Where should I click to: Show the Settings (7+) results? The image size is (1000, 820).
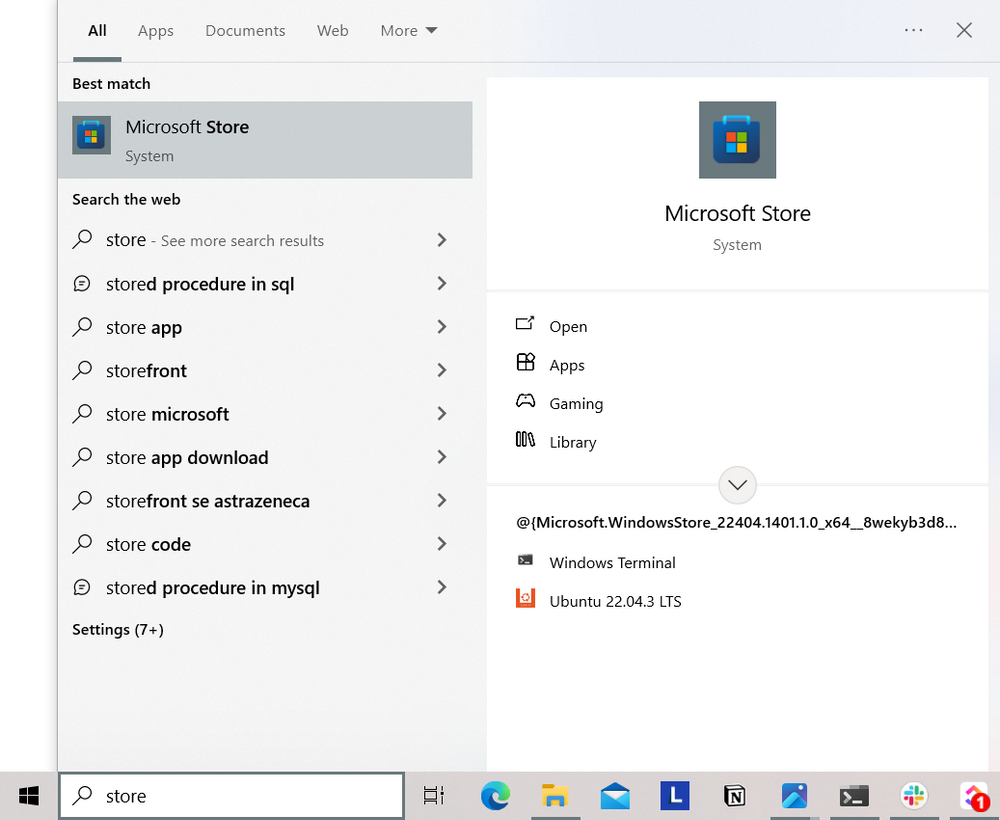[x=117, y=629]
